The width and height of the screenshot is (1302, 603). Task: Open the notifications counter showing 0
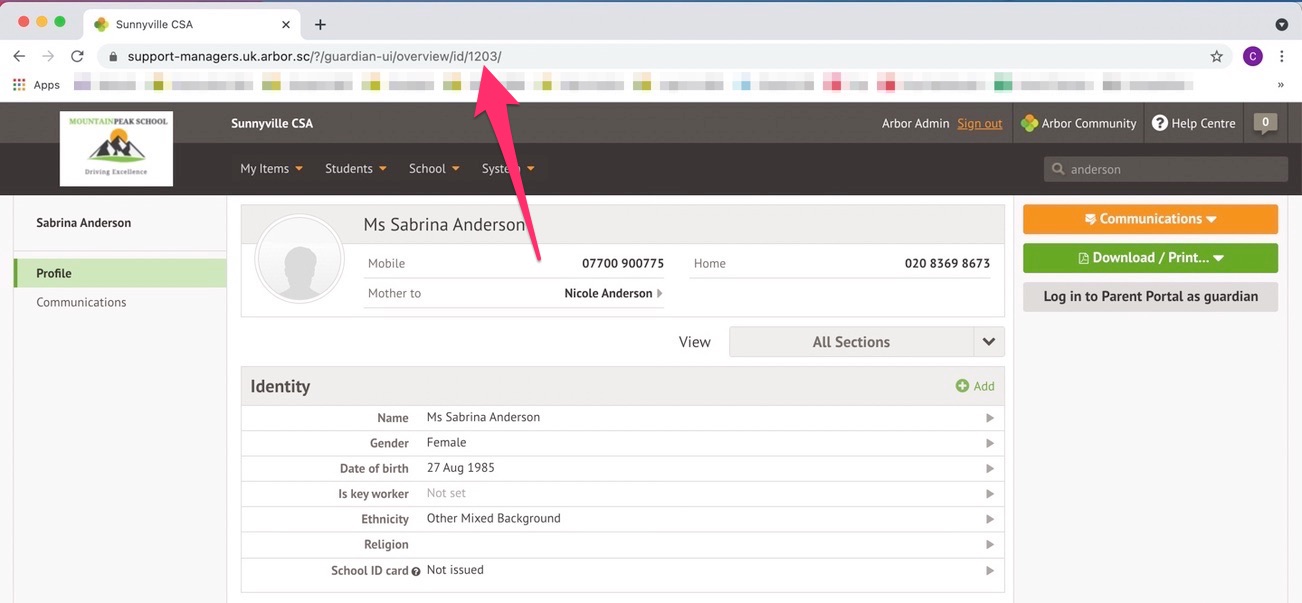pos(1266,123)
